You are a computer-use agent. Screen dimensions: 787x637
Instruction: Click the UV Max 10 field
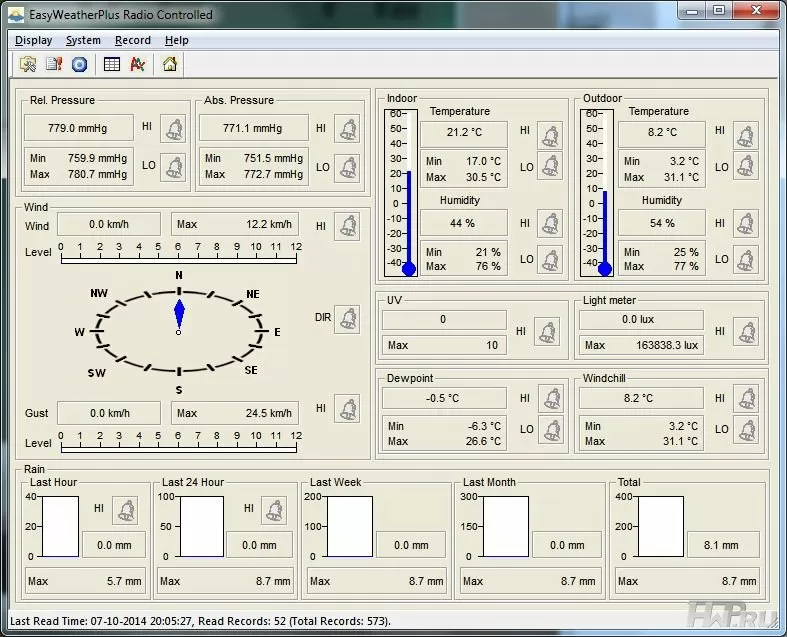pyautogui.click(x=444, y=345)
